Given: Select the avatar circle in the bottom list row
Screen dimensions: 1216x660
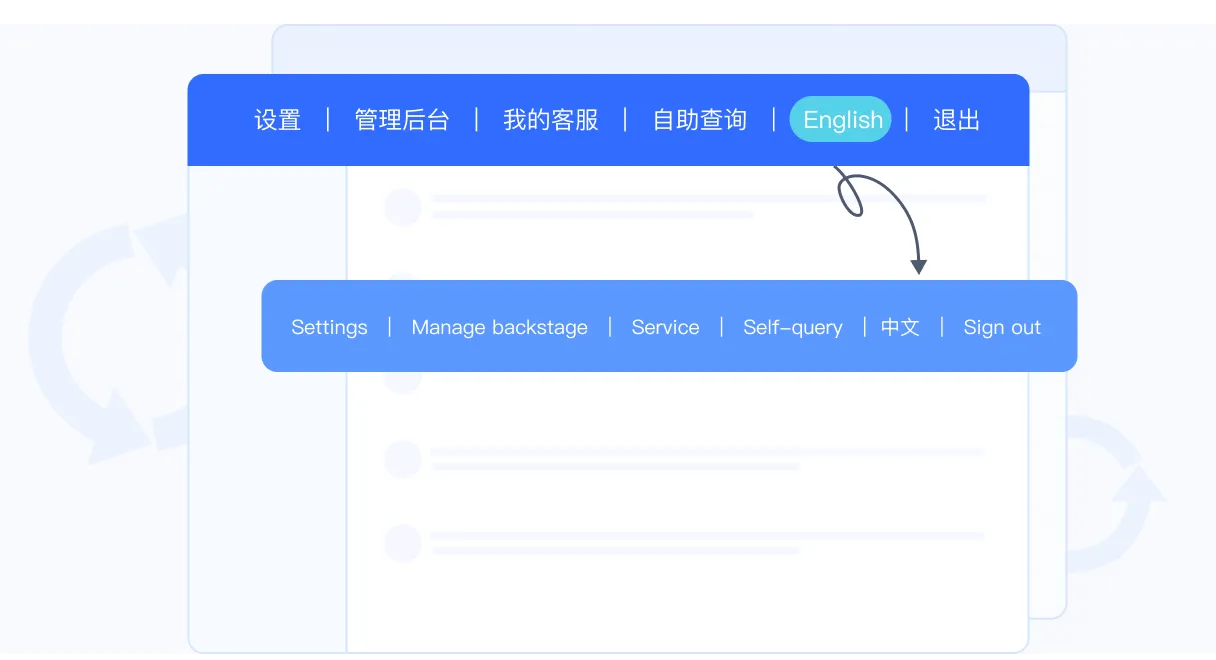Looking at the screenshot, I should coord(403,542).
